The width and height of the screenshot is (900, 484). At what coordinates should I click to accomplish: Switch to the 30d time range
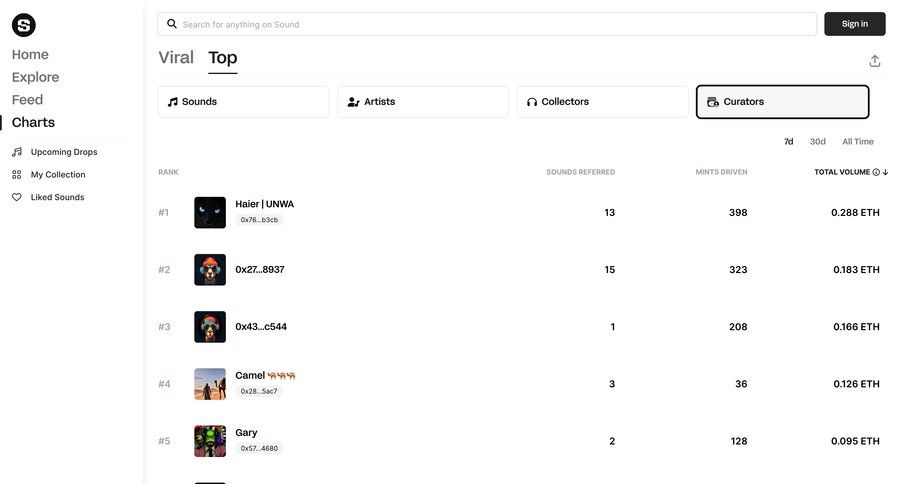click(817, 142)
